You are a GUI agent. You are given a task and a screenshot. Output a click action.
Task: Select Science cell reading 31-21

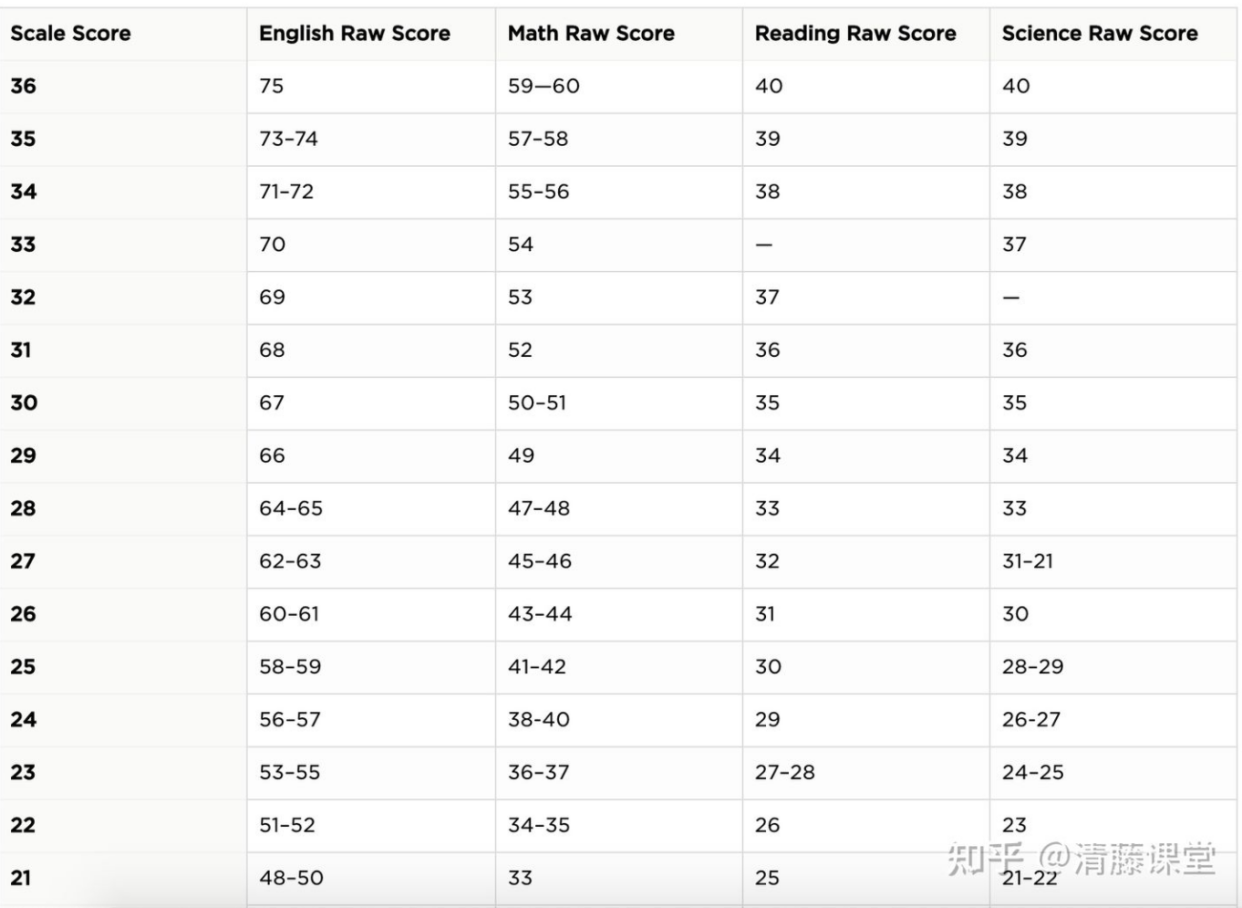tap(1027, 562)
